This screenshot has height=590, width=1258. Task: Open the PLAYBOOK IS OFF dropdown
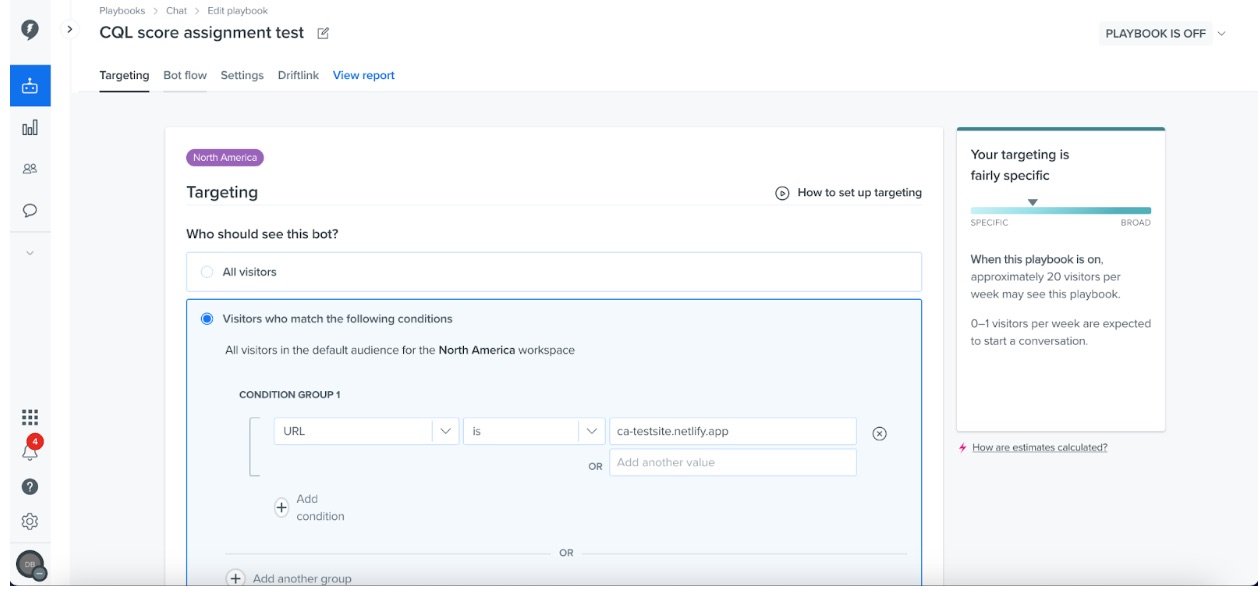coord(1165,34)
